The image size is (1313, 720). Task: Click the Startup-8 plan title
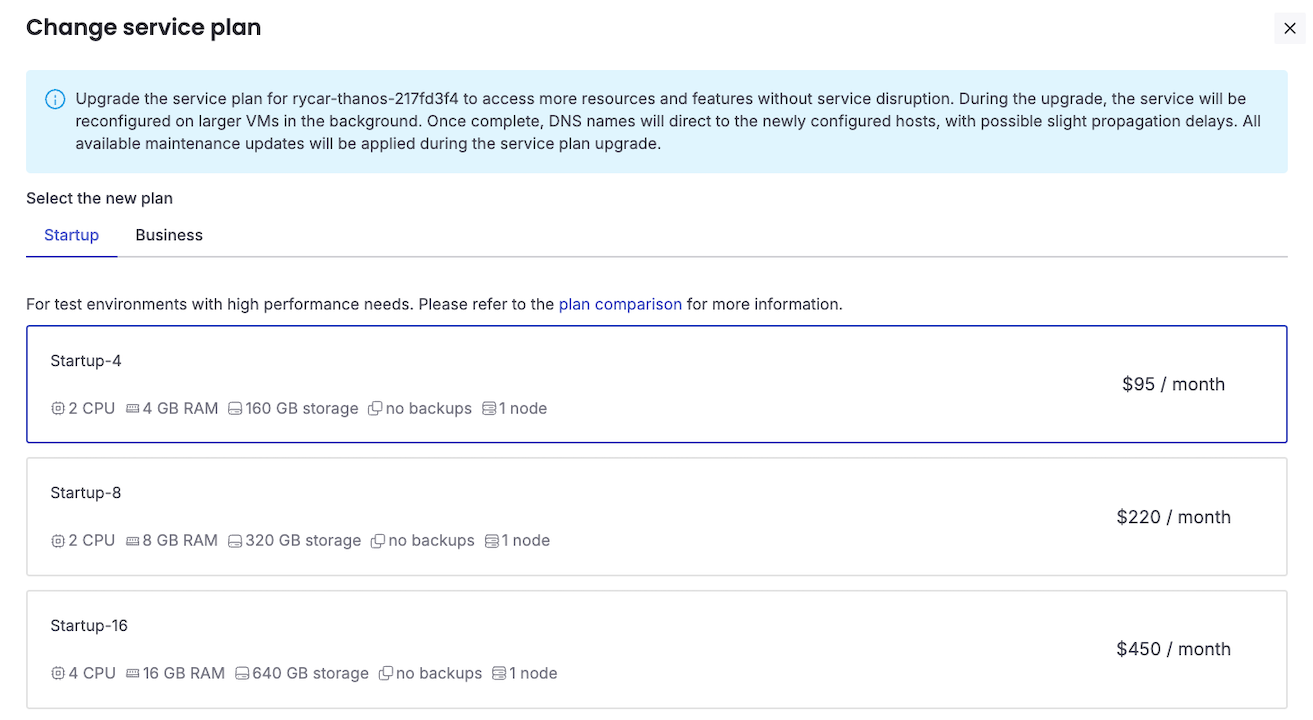tap(86, 492)
